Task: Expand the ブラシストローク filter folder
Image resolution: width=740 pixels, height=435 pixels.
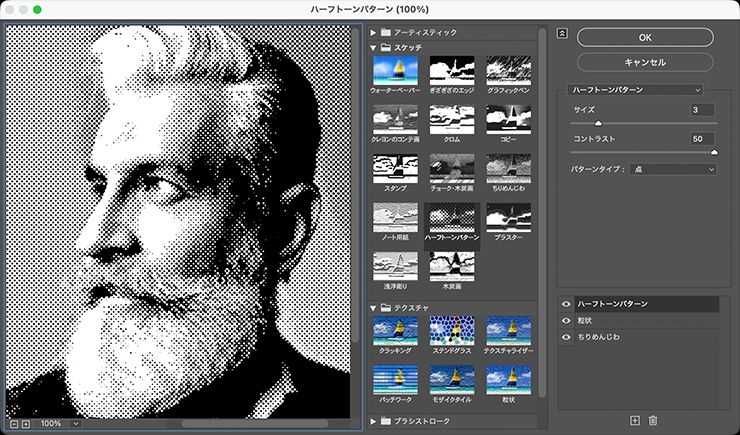Action: [x=373, y=422]
